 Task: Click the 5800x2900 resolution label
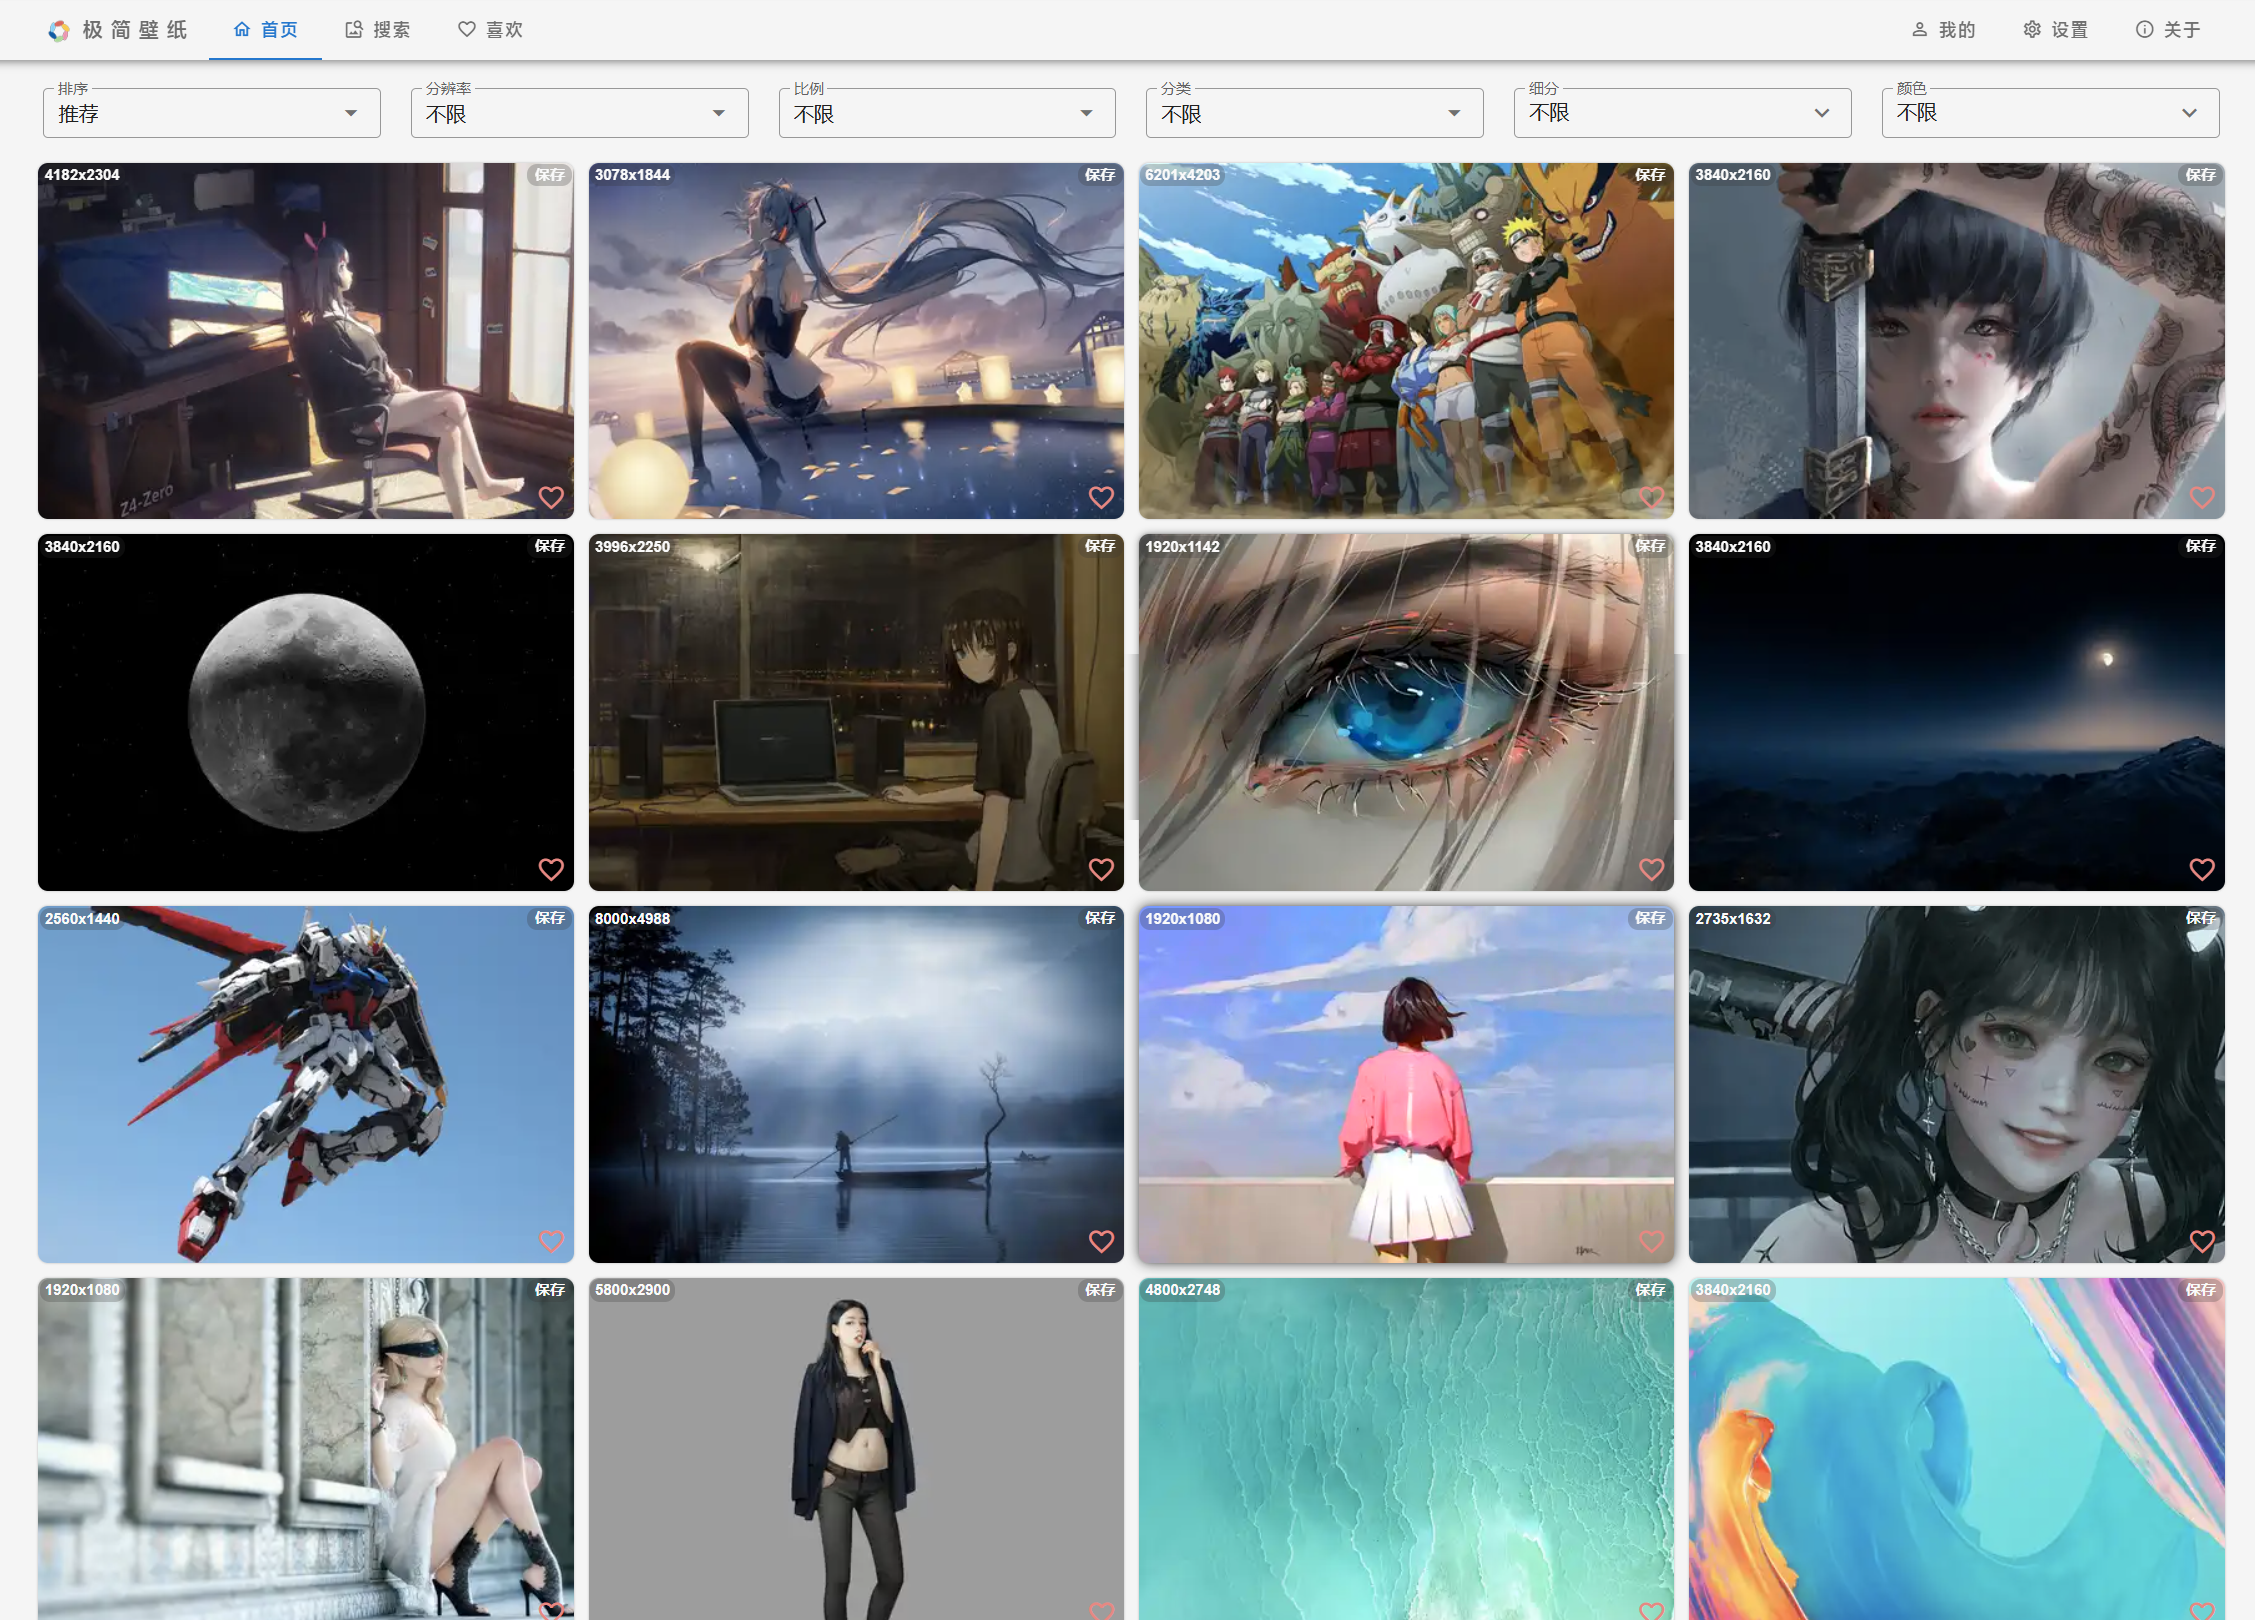(632, 1290)
